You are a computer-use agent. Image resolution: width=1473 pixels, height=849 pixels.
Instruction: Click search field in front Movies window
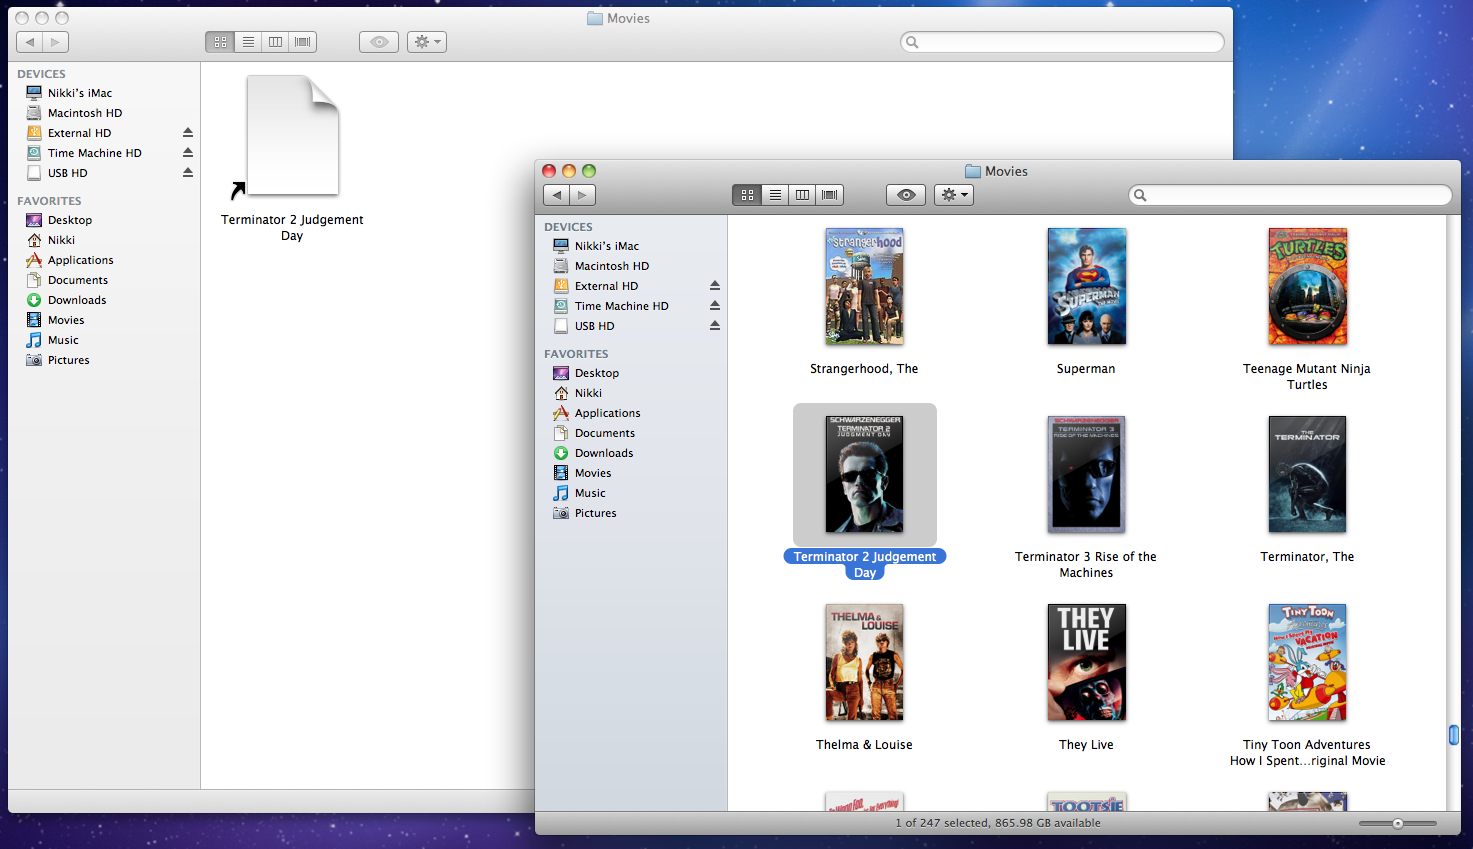1290,195
